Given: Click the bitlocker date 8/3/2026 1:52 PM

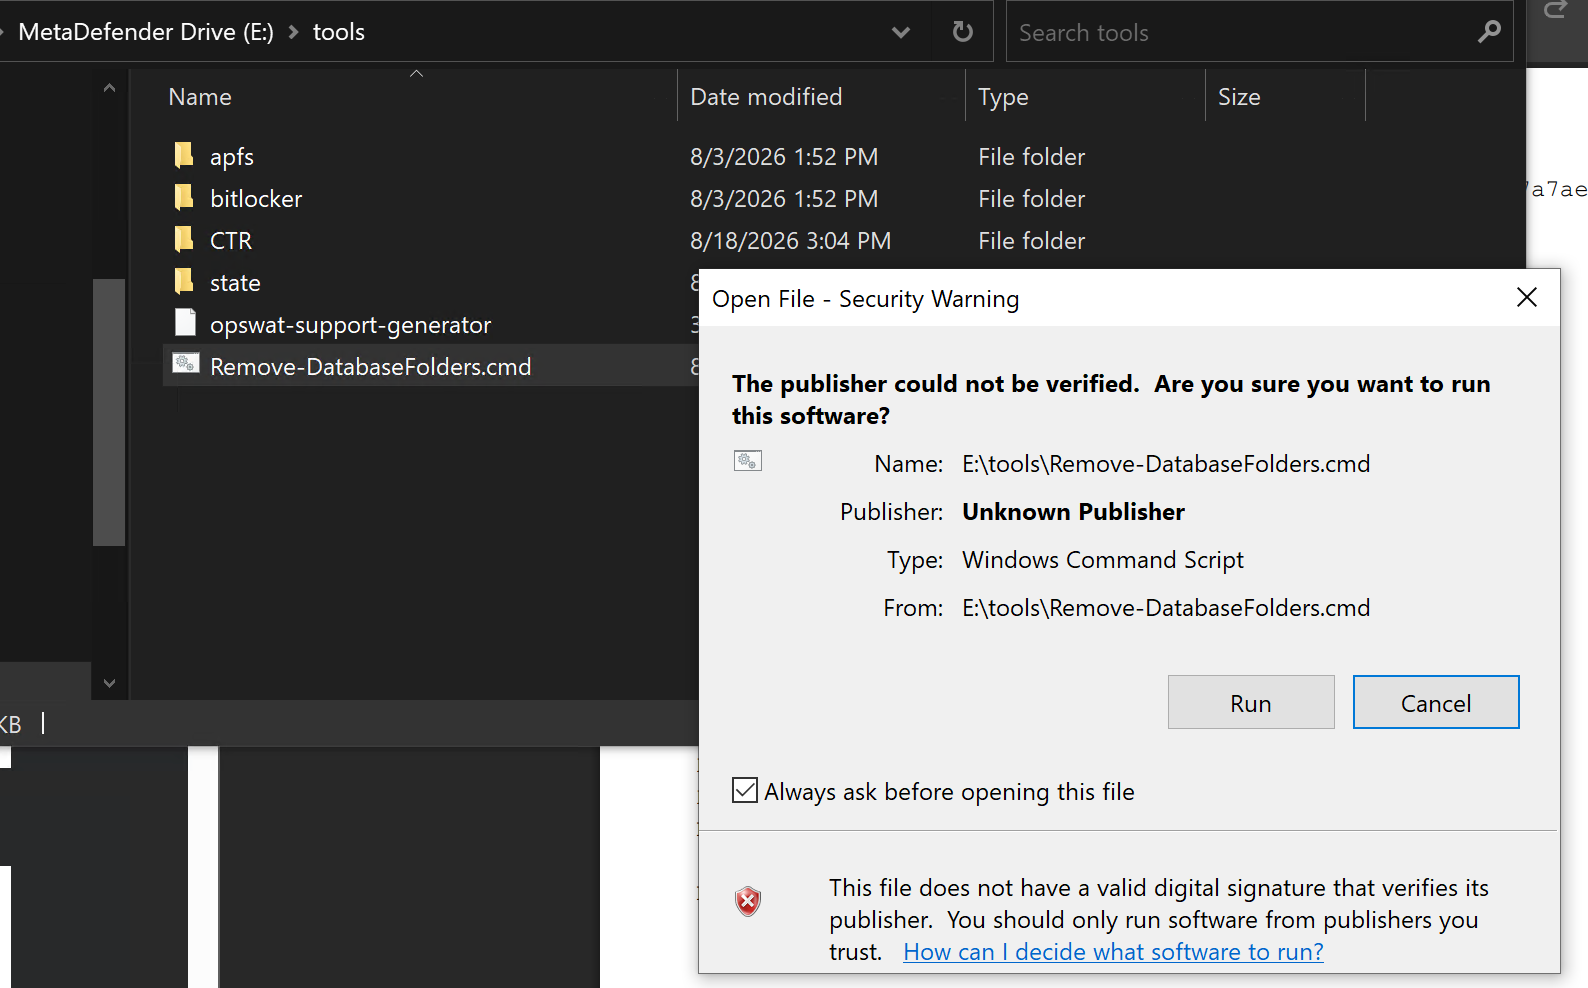Looking at the screenshot, I should click(x=784, y=199).
